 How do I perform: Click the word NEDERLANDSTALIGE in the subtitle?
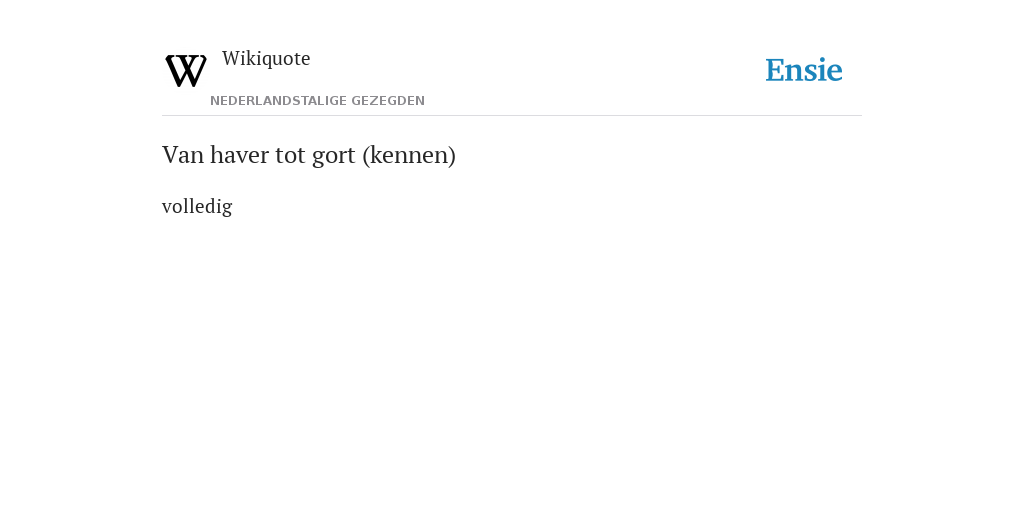point(278,101)
